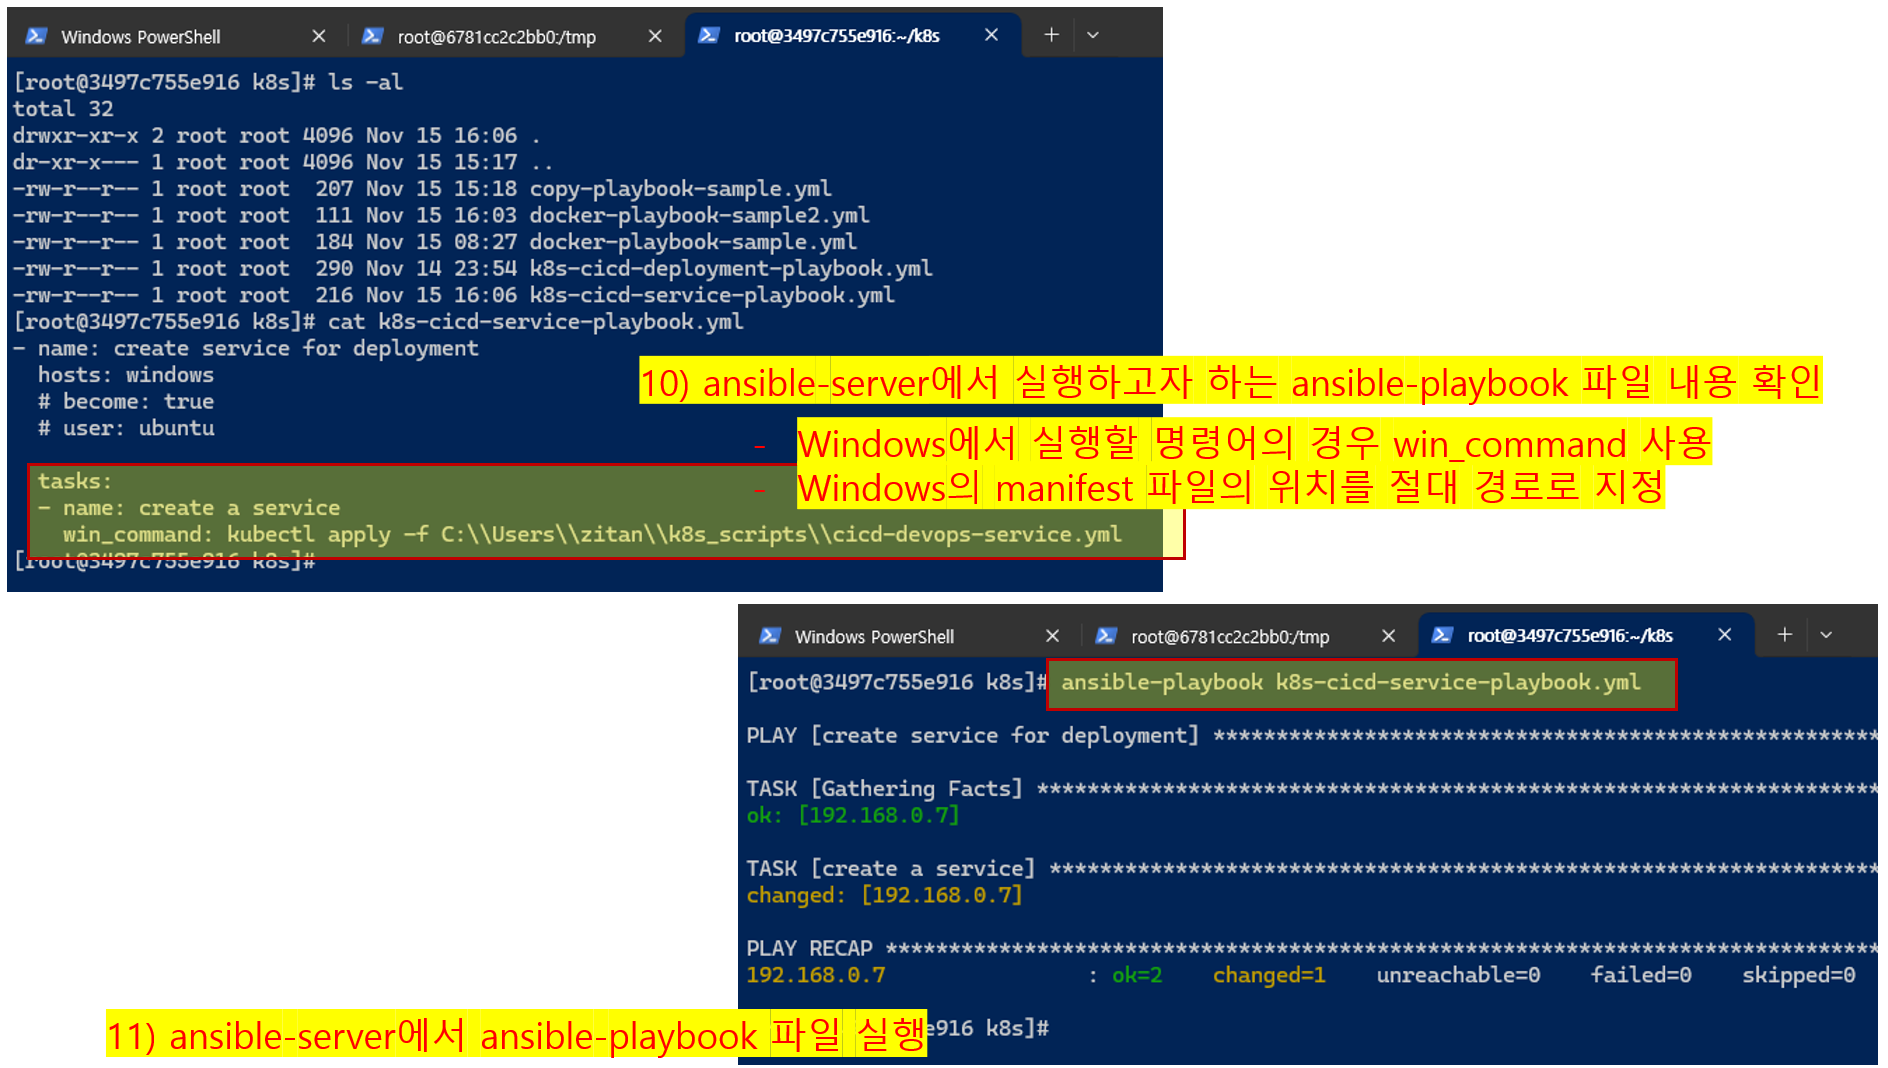1888x1068 pixels.
Task: Click '192.168.0.7' host in recap
Action: point(816,975)
